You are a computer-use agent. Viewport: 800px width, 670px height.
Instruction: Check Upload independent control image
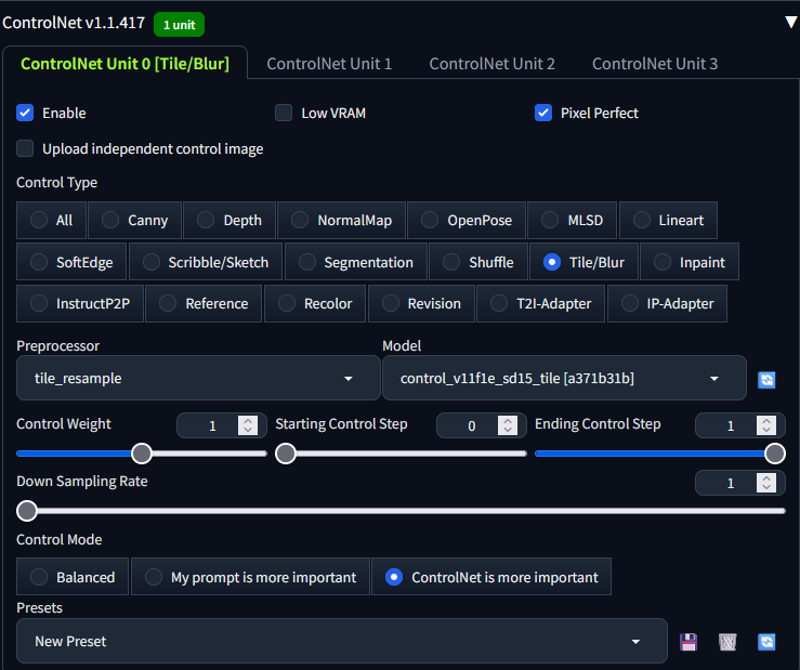pyautogui.click(x=25, y=148)
